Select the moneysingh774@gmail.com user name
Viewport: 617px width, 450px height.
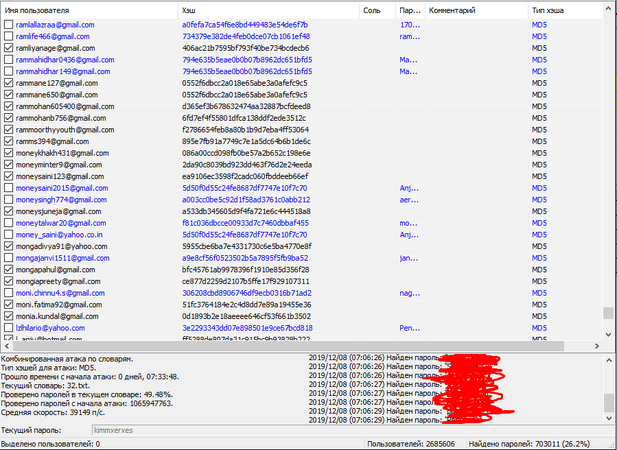click(61, 200)
